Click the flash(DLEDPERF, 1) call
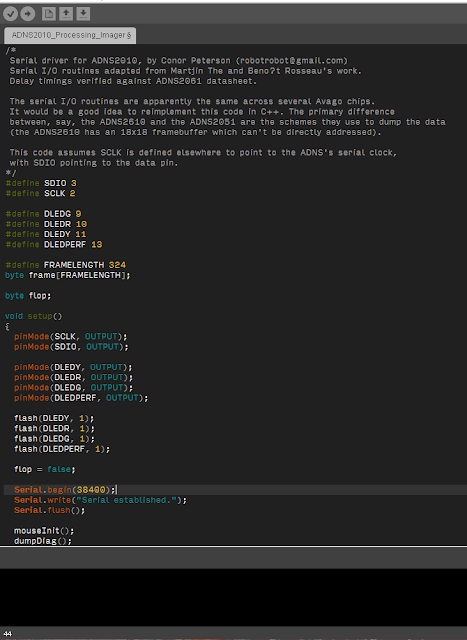The width and height of the screenshot is (467, 640). (x=62, y=449)
